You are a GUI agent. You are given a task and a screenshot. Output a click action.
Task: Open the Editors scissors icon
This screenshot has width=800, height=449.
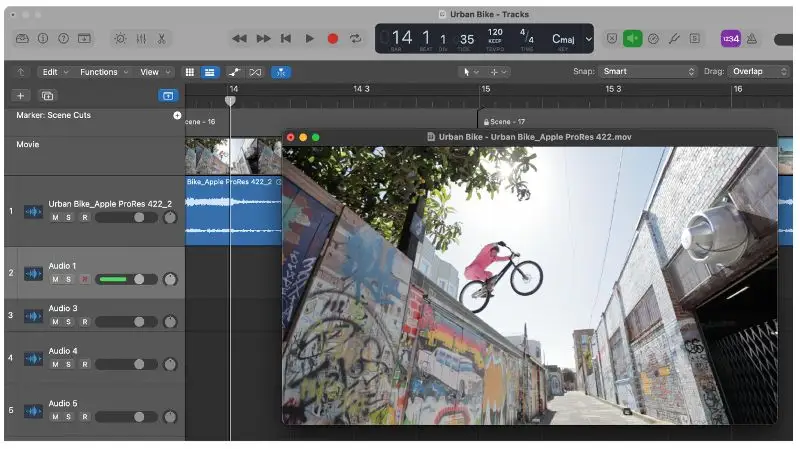[x=162, y=39]
